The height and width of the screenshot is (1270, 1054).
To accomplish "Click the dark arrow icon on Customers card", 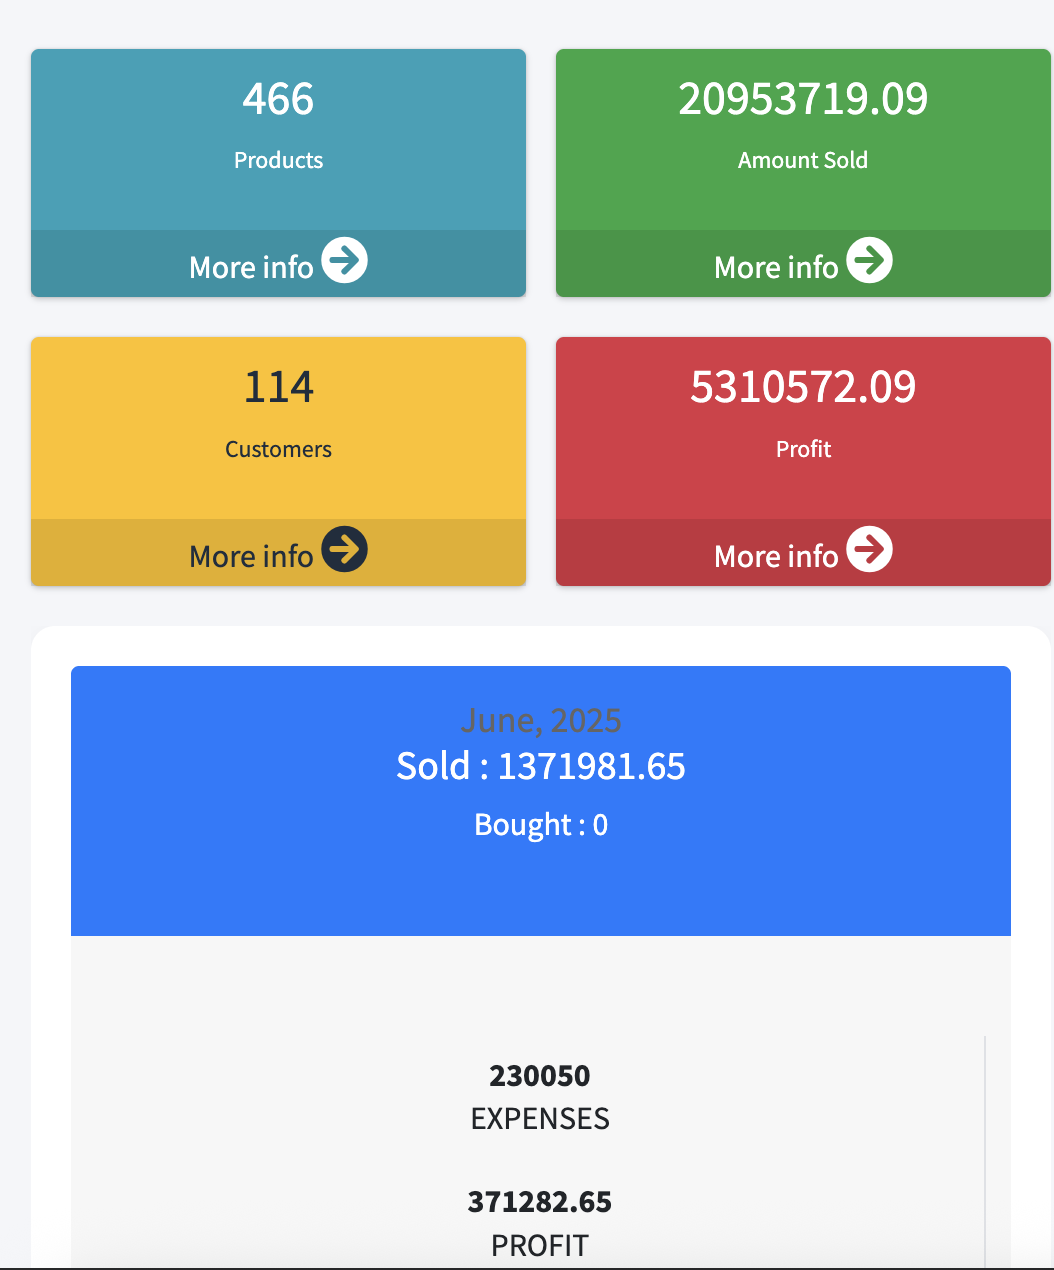I will pyautogui.click(x=345, y=549).
